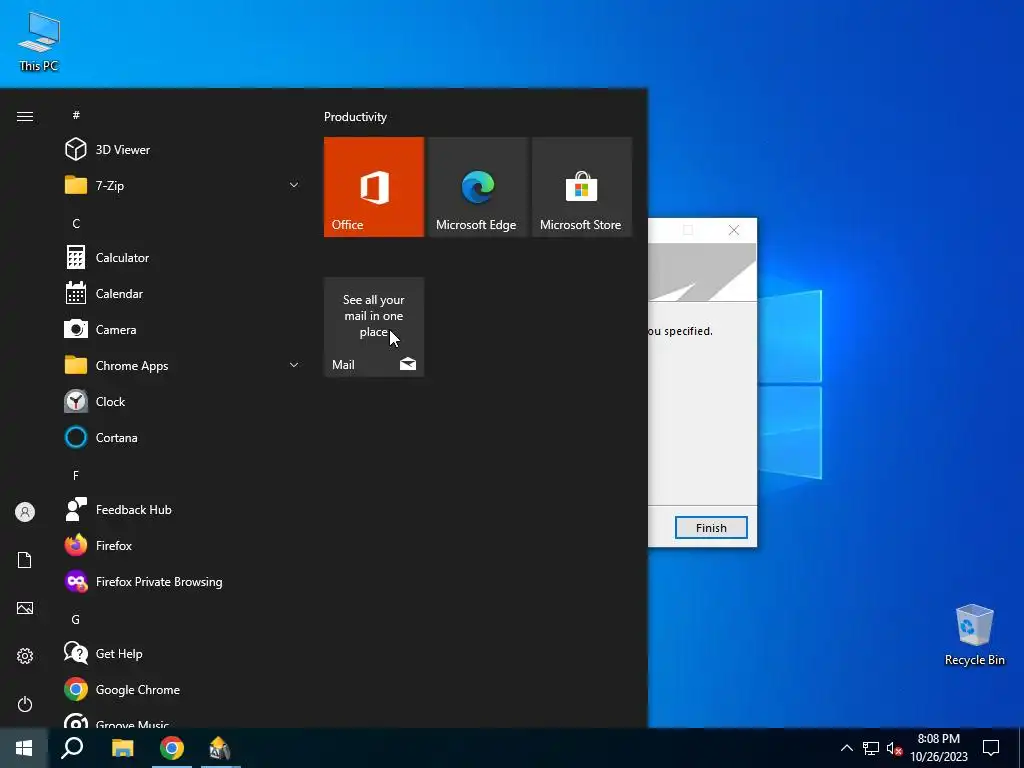Open Groove Music in the app list
The height and width of the screenshot is (768, 1024).
183,720
